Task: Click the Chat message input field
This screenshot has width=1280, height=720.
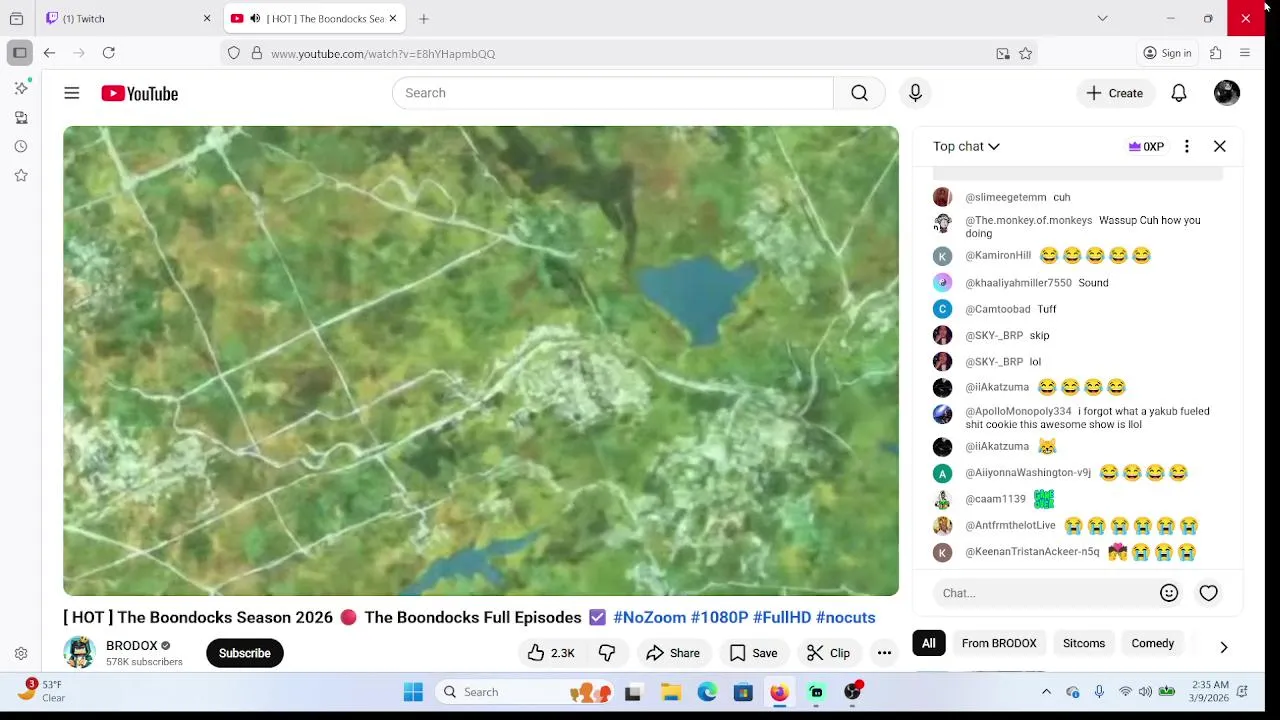Action: coord(1044,593)
